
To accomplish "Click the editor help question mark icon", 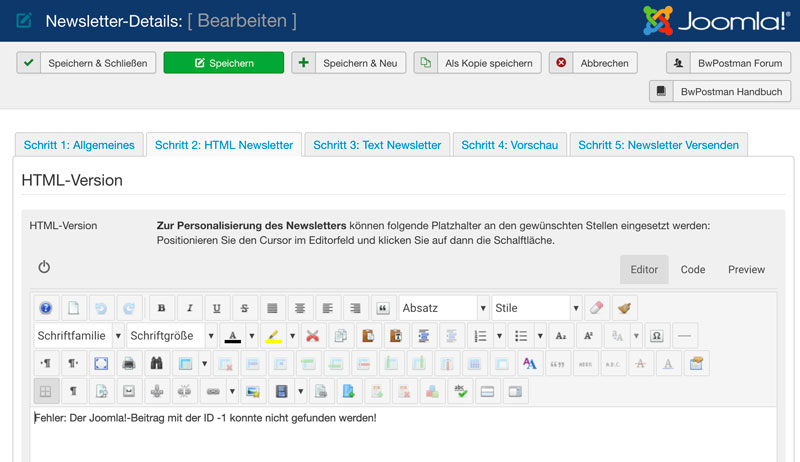I will [45, 308].
